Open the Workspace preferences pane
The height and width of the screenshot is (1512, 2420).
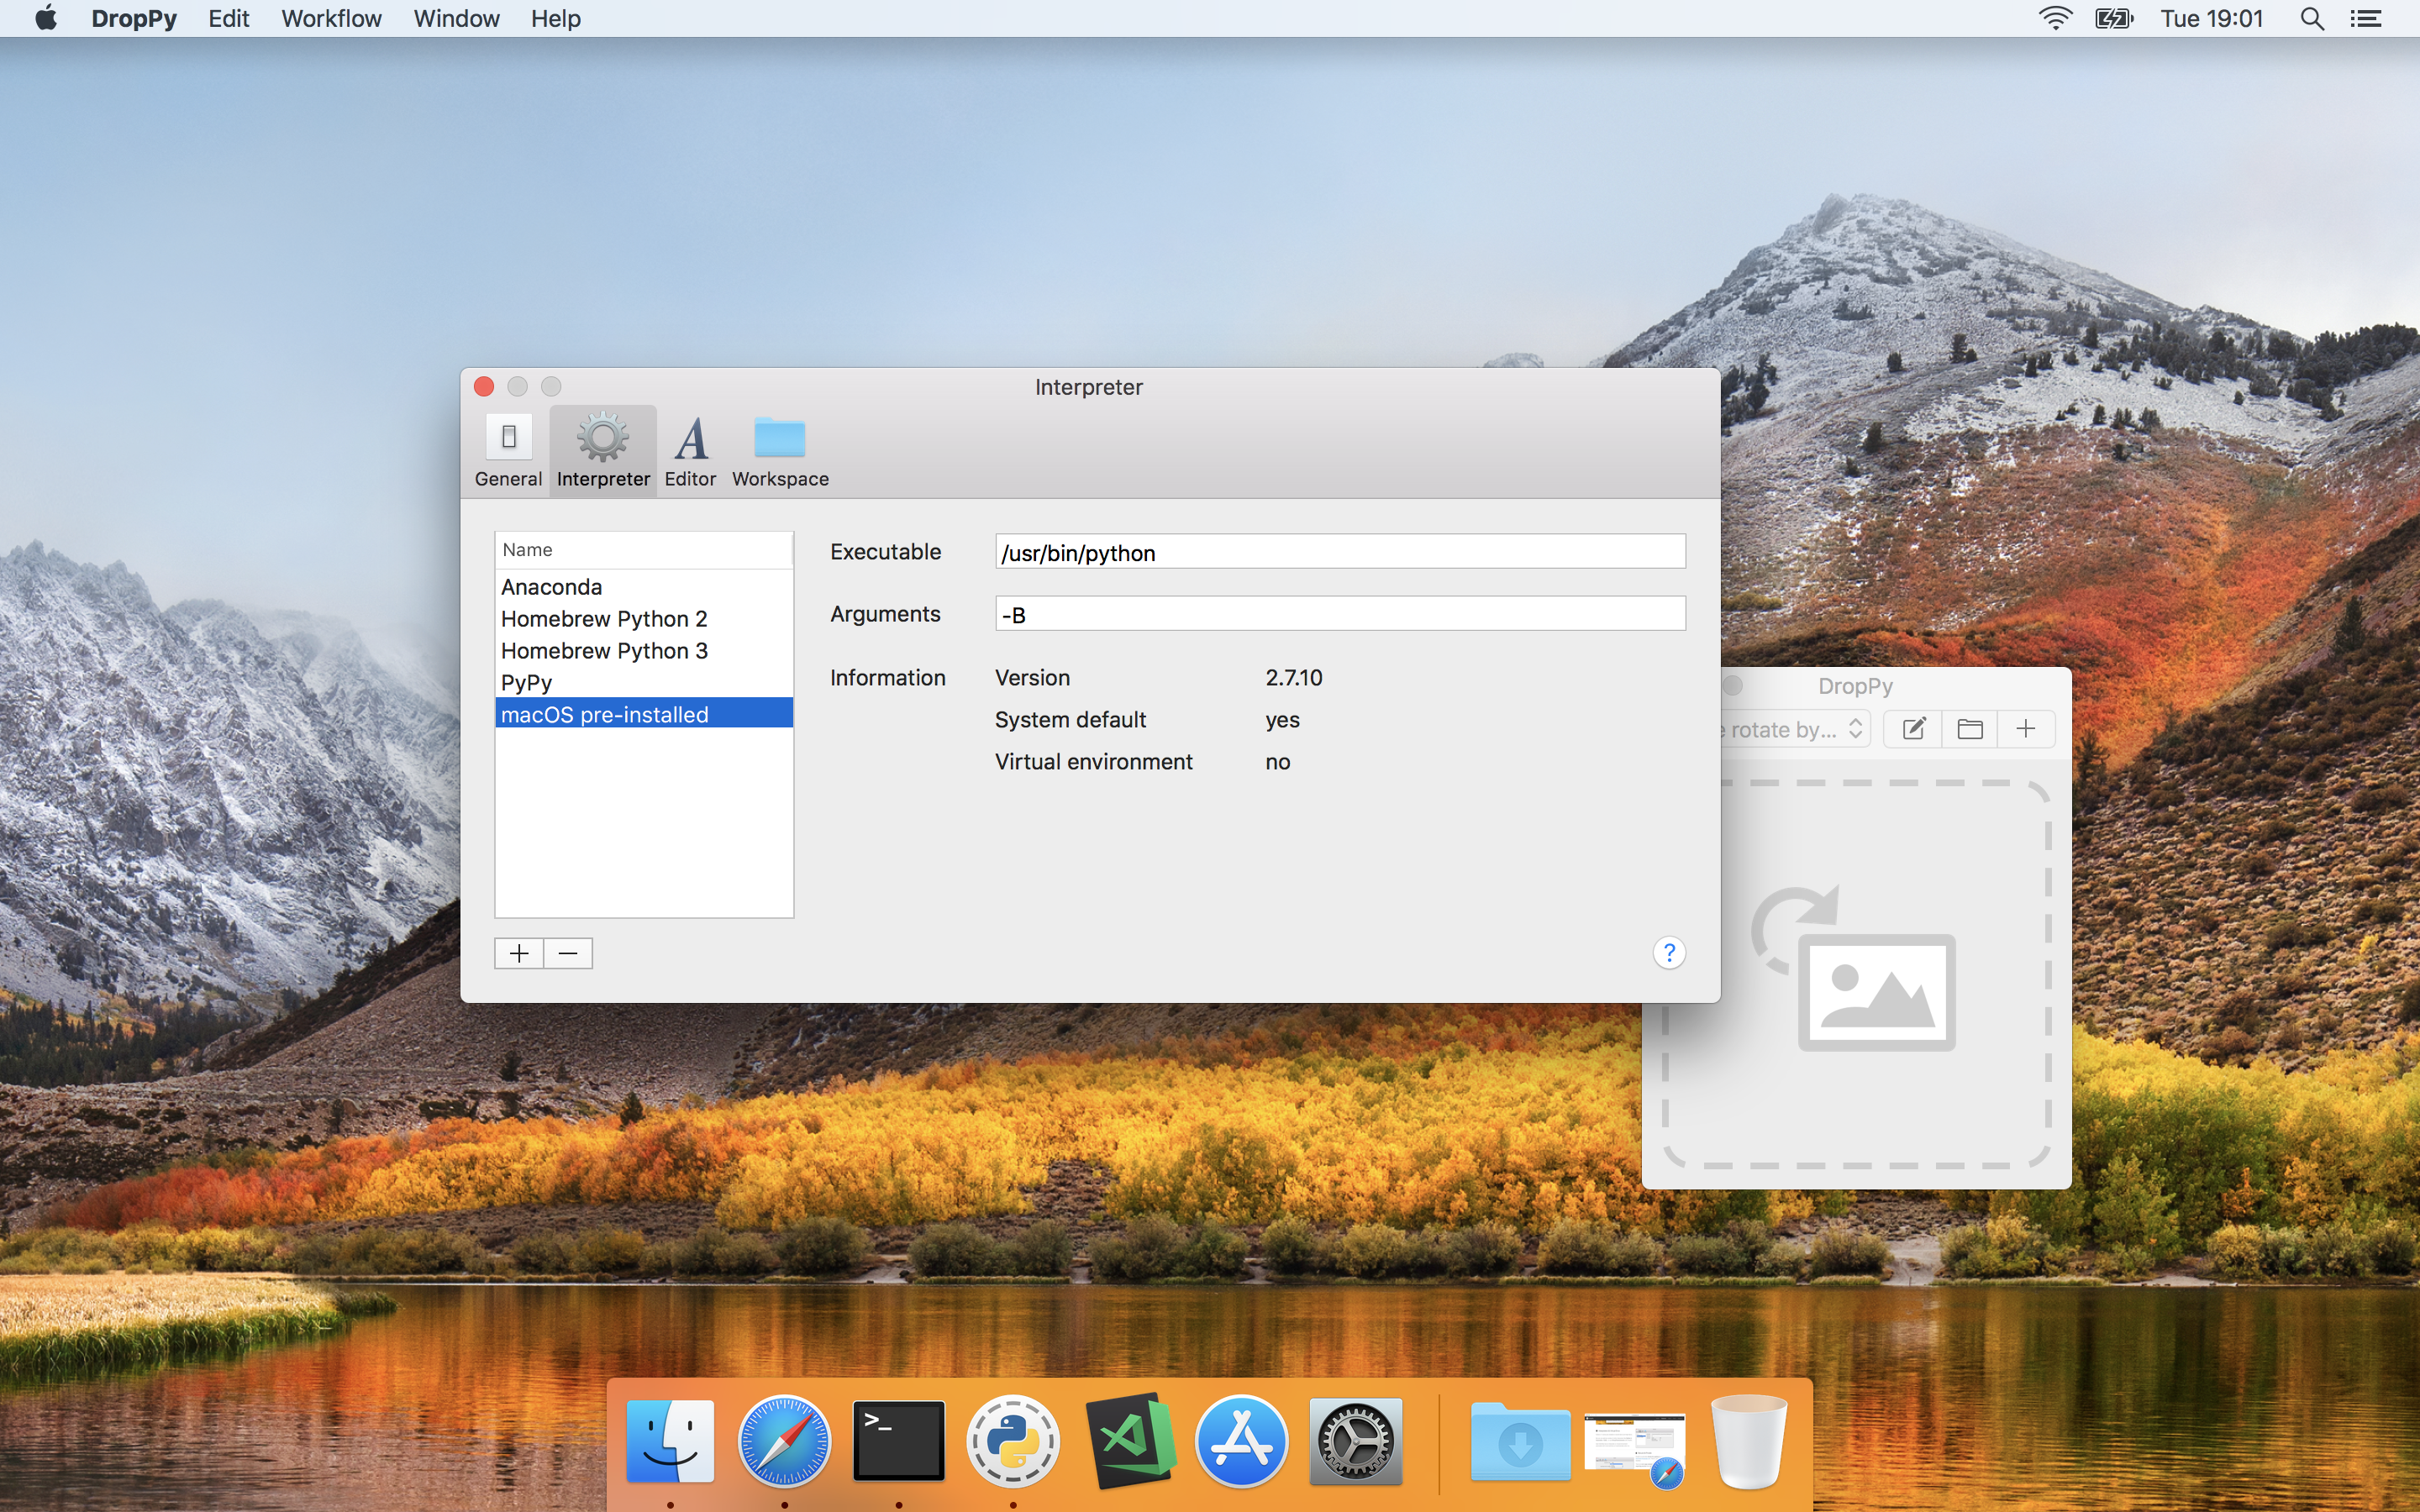coord(780,450)
